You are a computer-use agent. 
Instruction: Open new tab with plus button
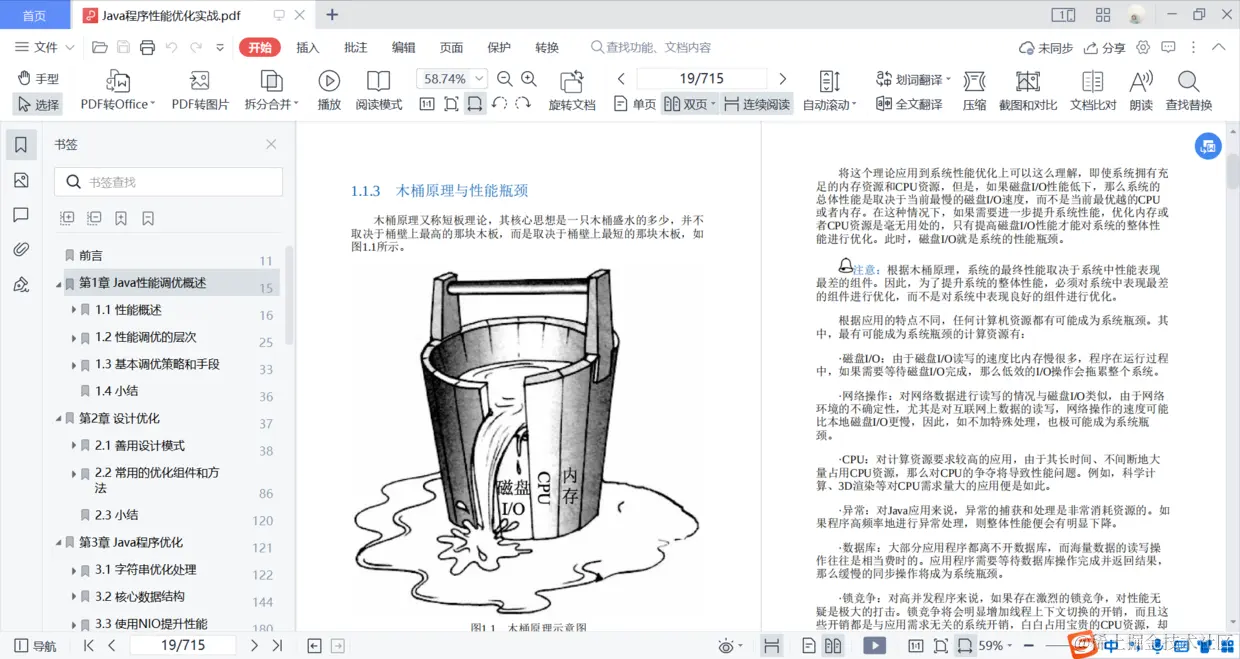tap(332, 15)
